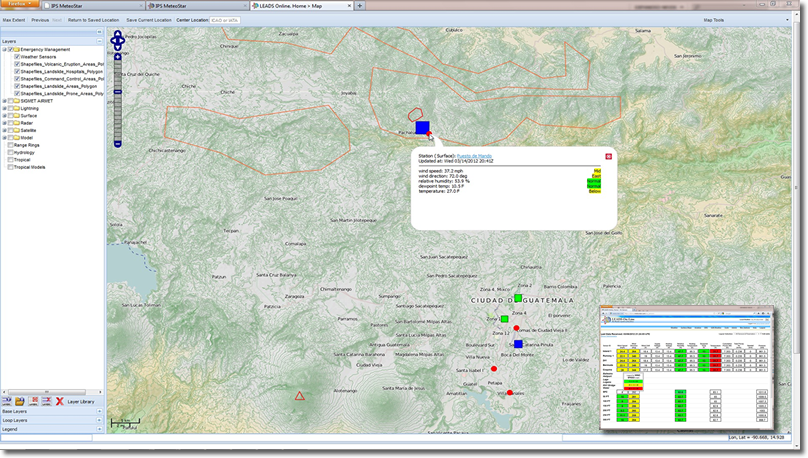Open a new browser tab
The image size is (808, 458).
point(360,6)
